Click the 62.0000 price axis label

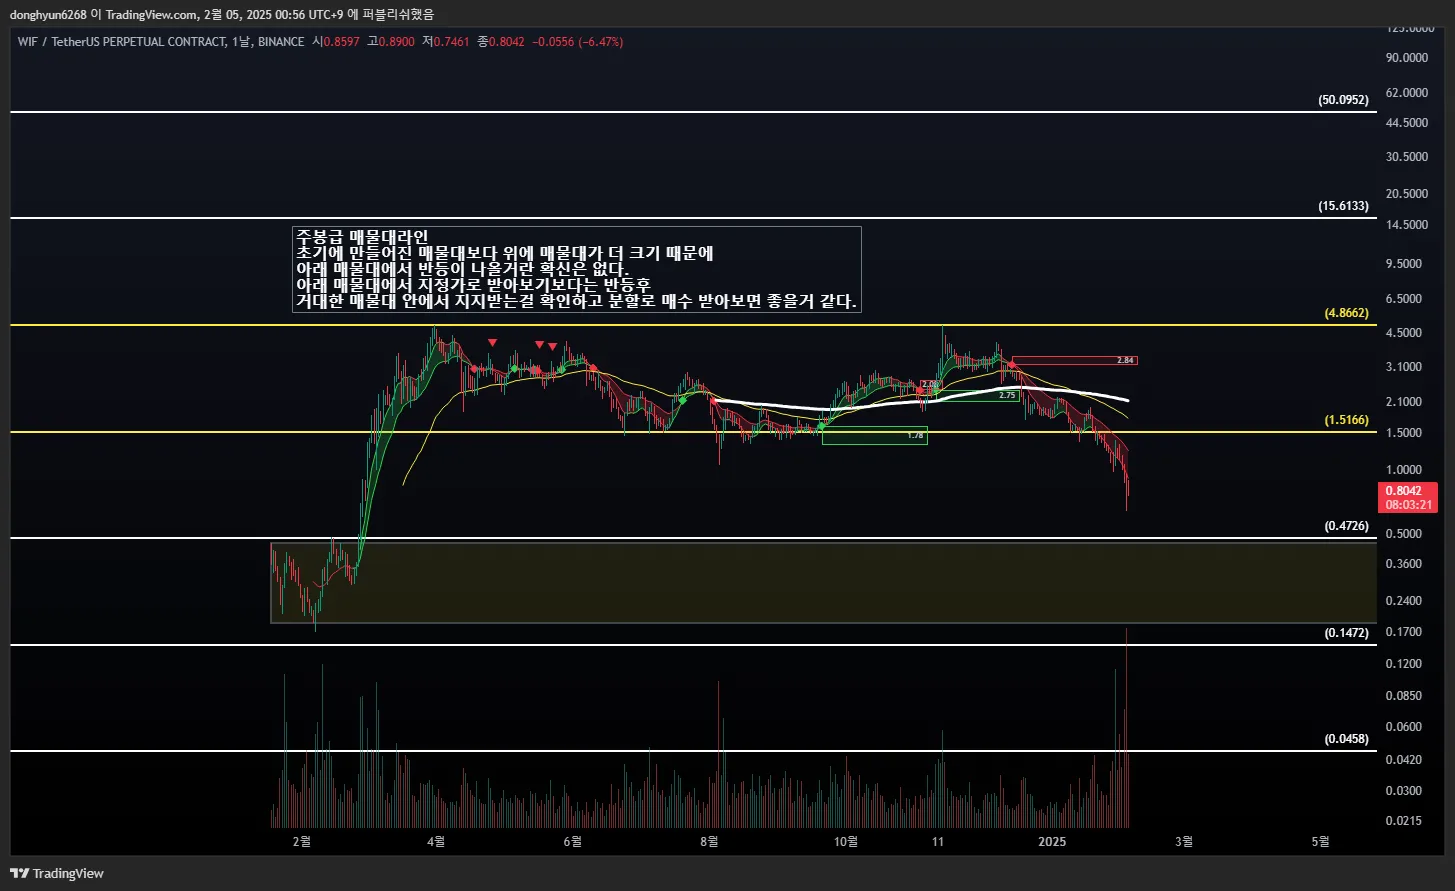point(1406,92)
